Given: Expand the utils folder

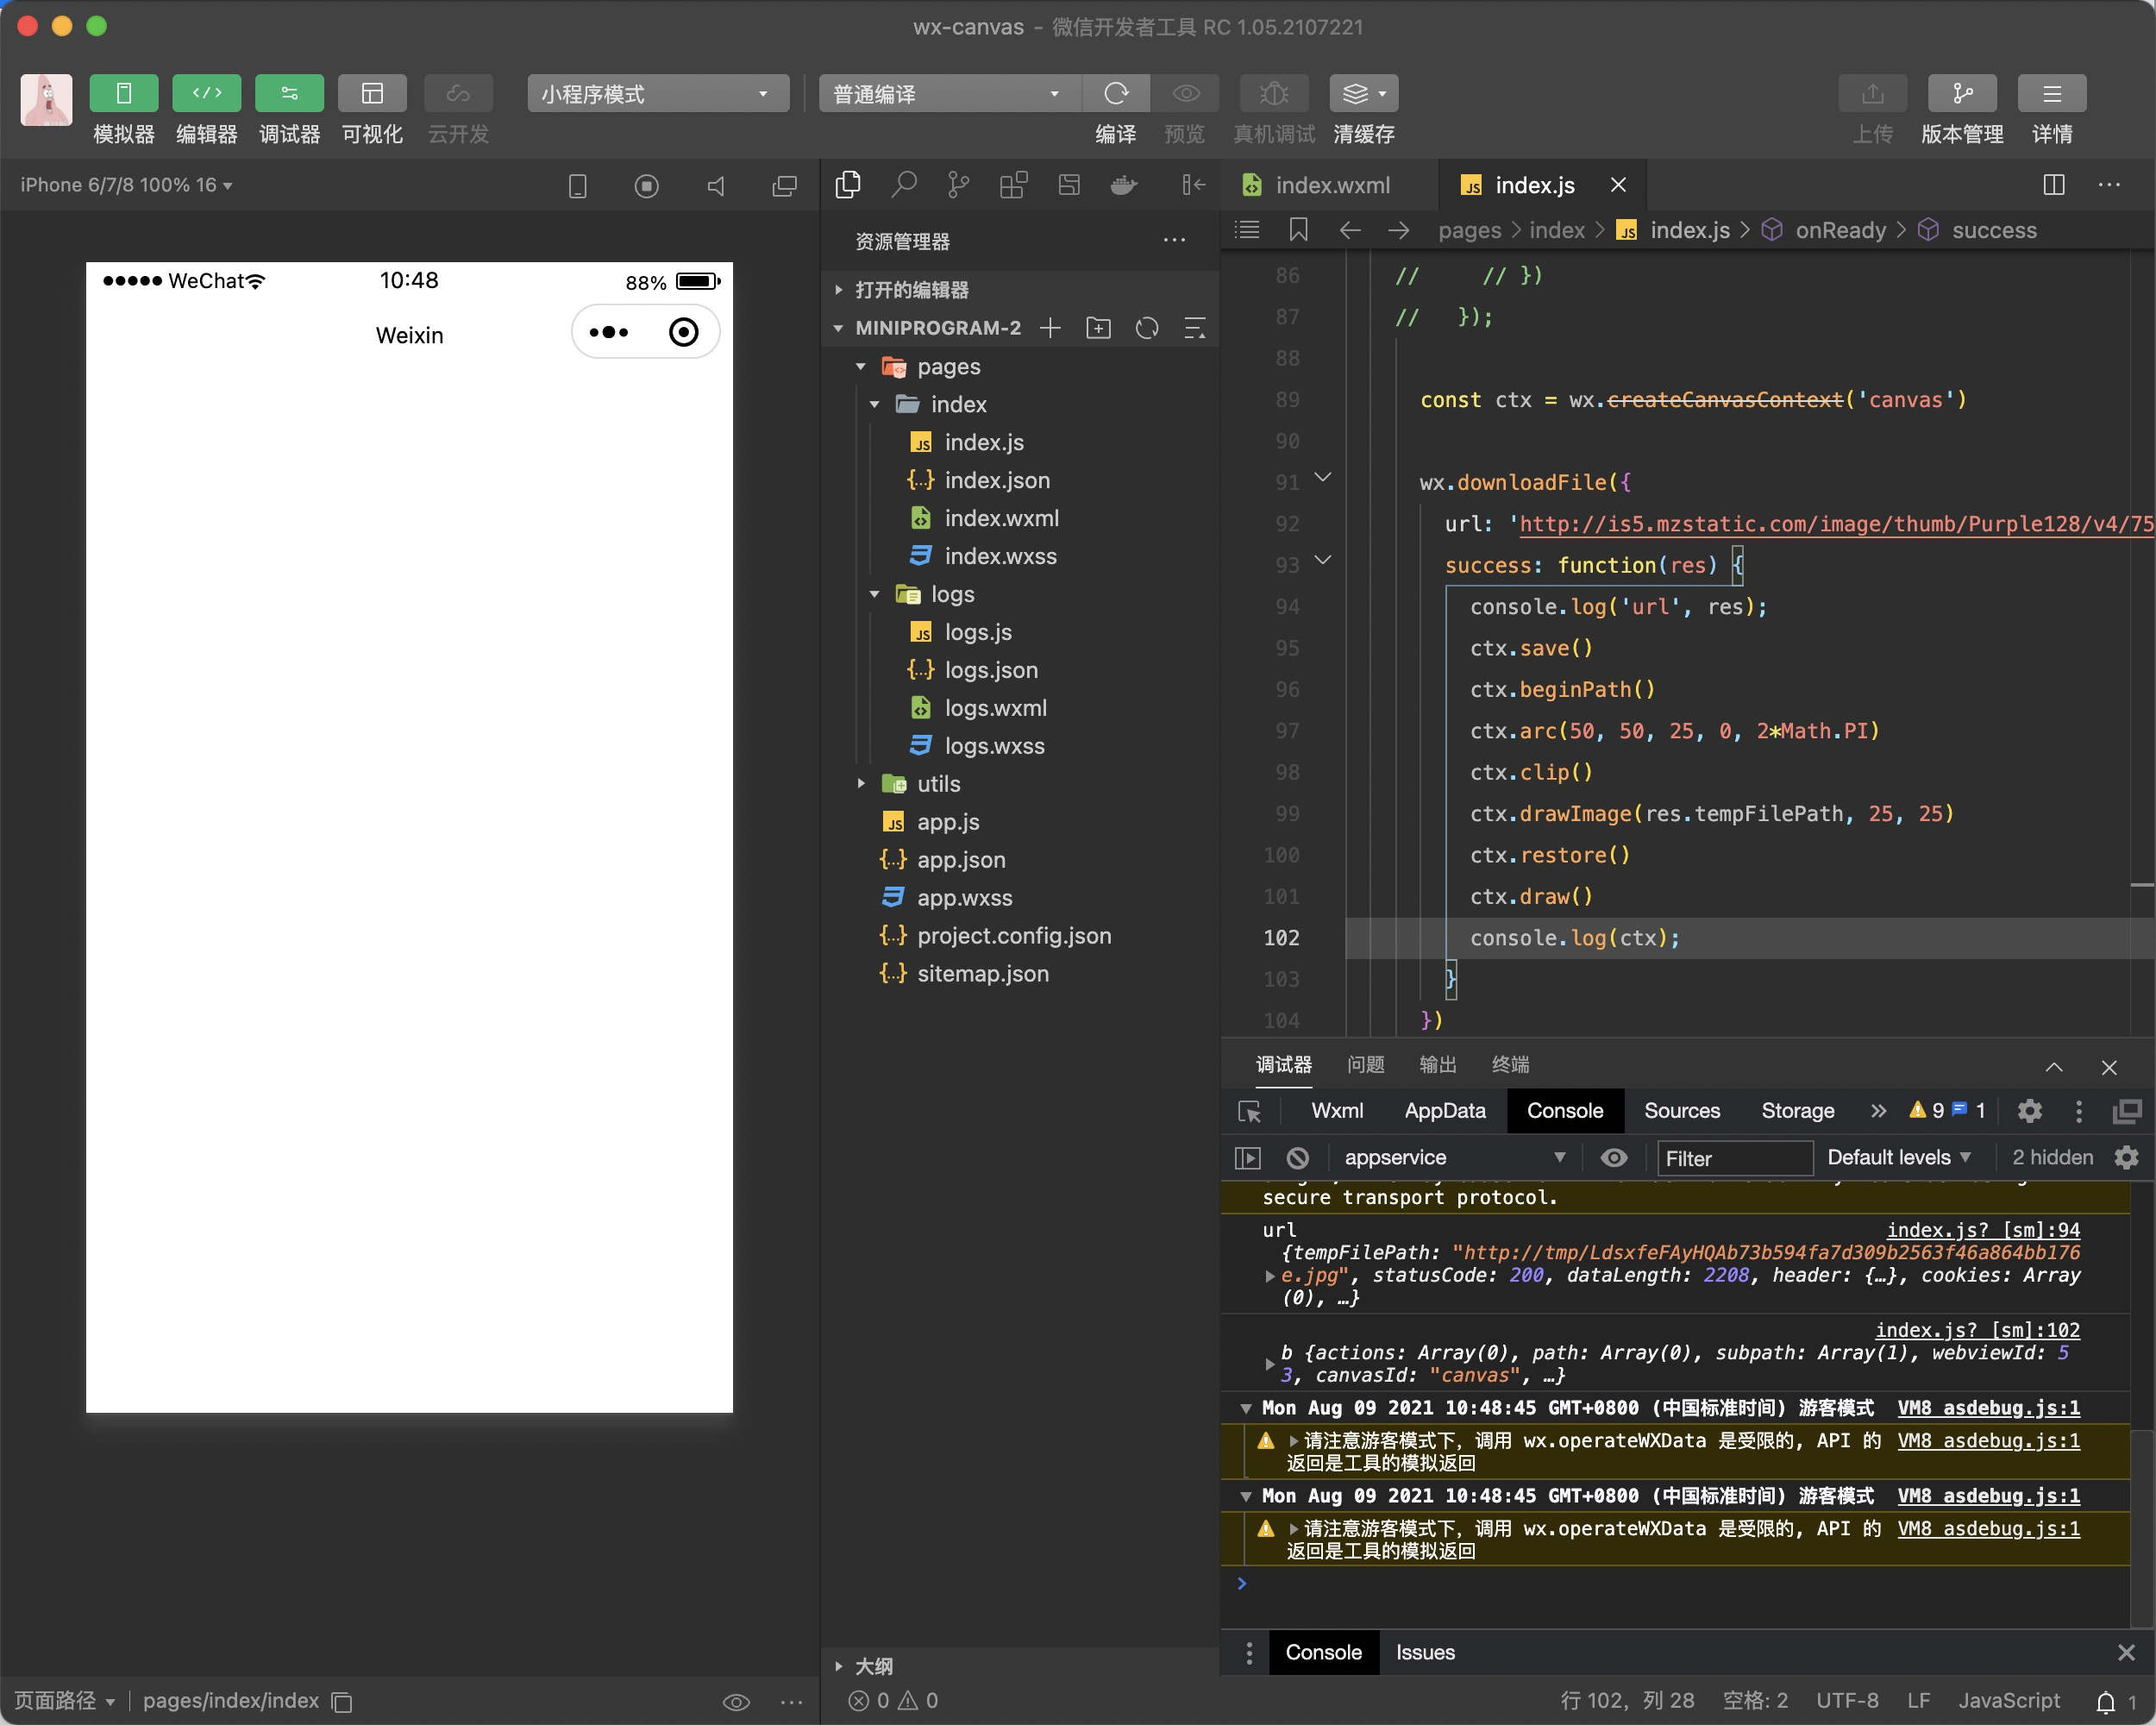Looking at the screenshot, I should (x=937, y=784).
